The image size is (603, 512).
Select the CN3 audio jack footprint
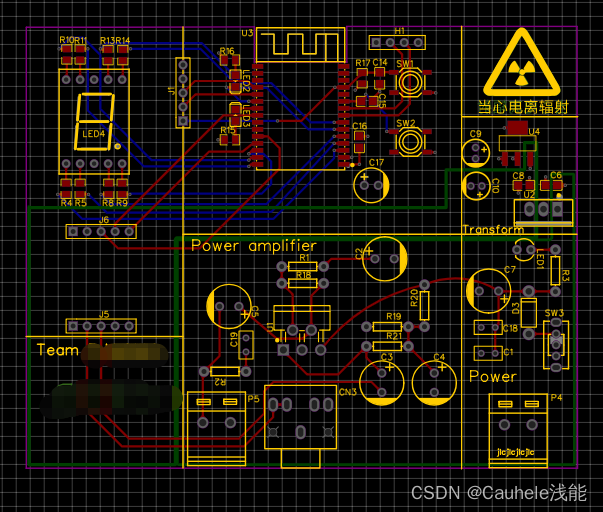pos(300,426)
